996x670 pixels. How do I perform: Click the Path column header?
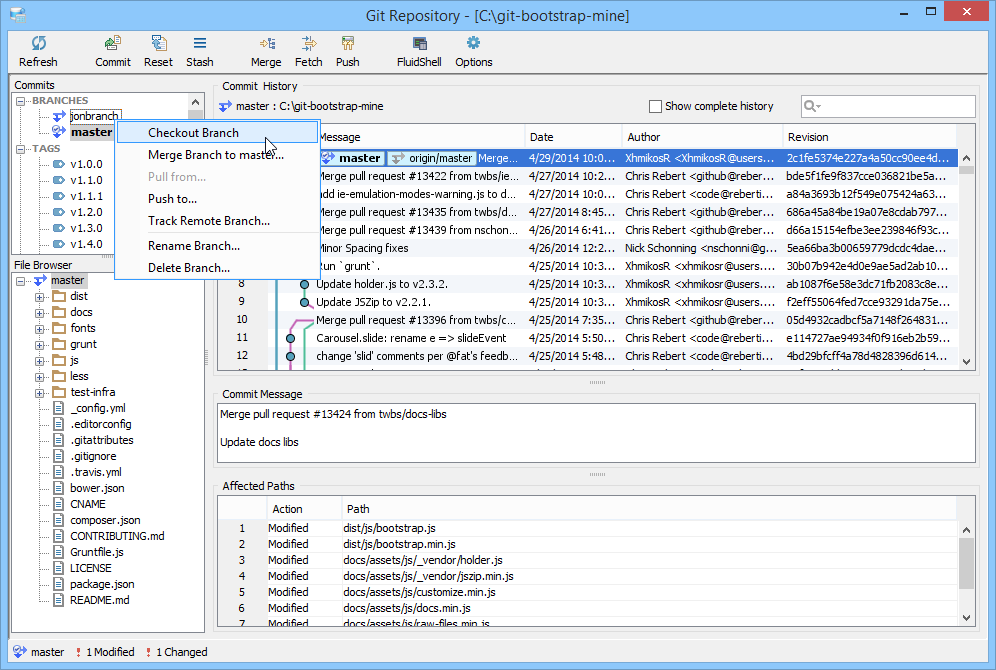point(649,509)
